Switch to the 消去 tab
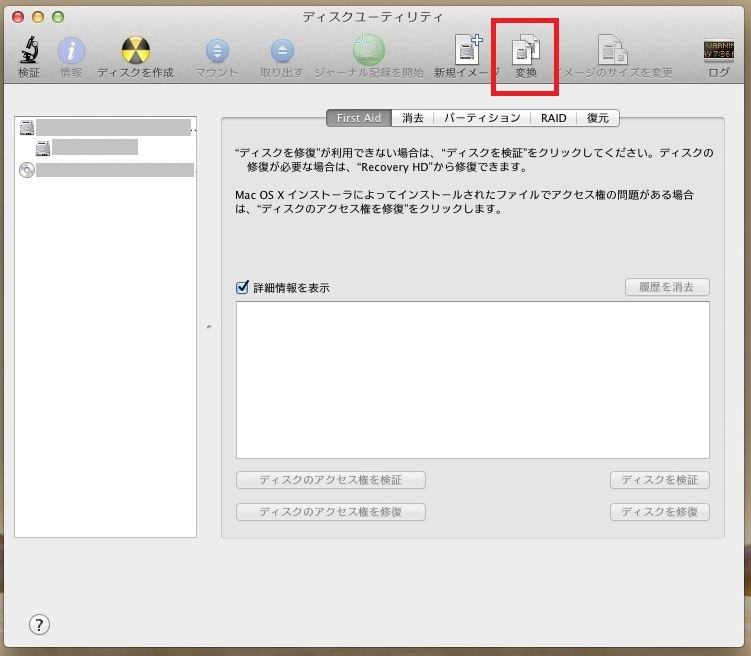The width and height of the screenshot is (751, 656). click(413, 118)
